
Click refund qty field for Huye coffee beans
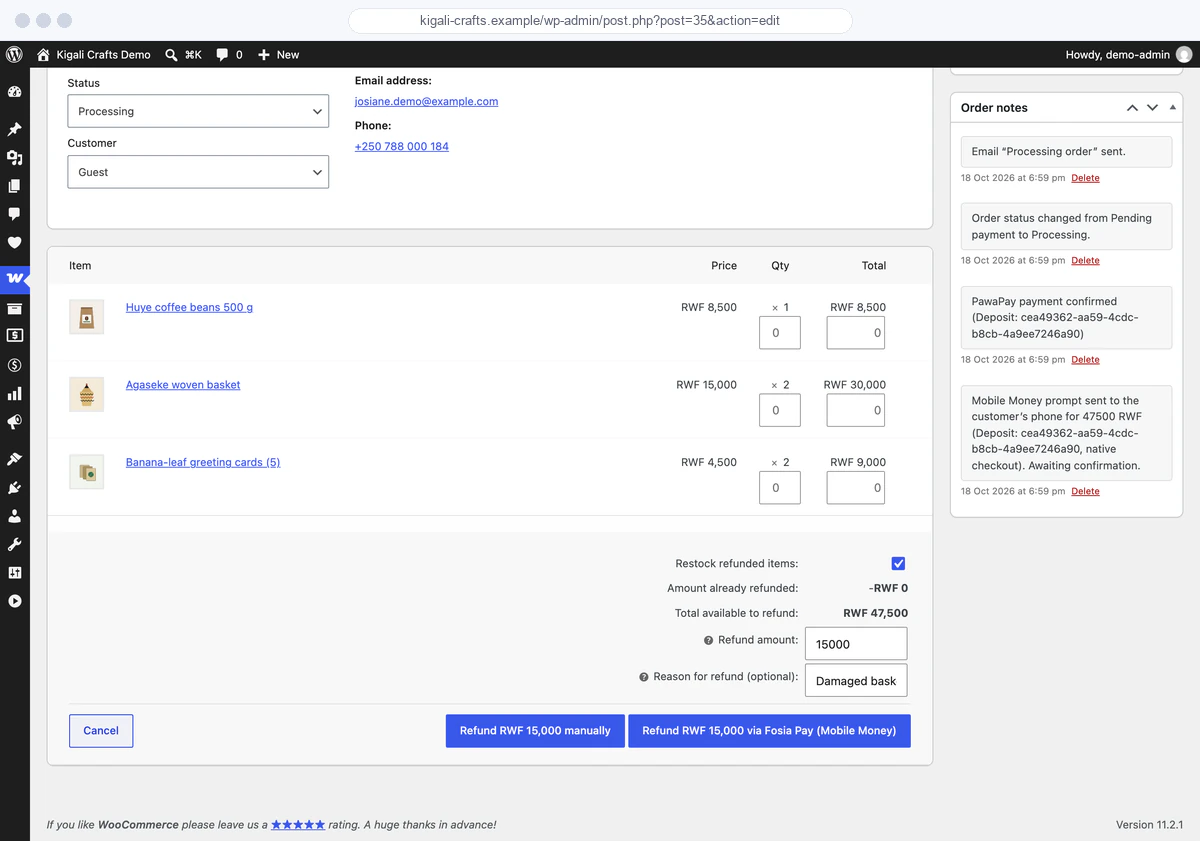pos(780,333)
